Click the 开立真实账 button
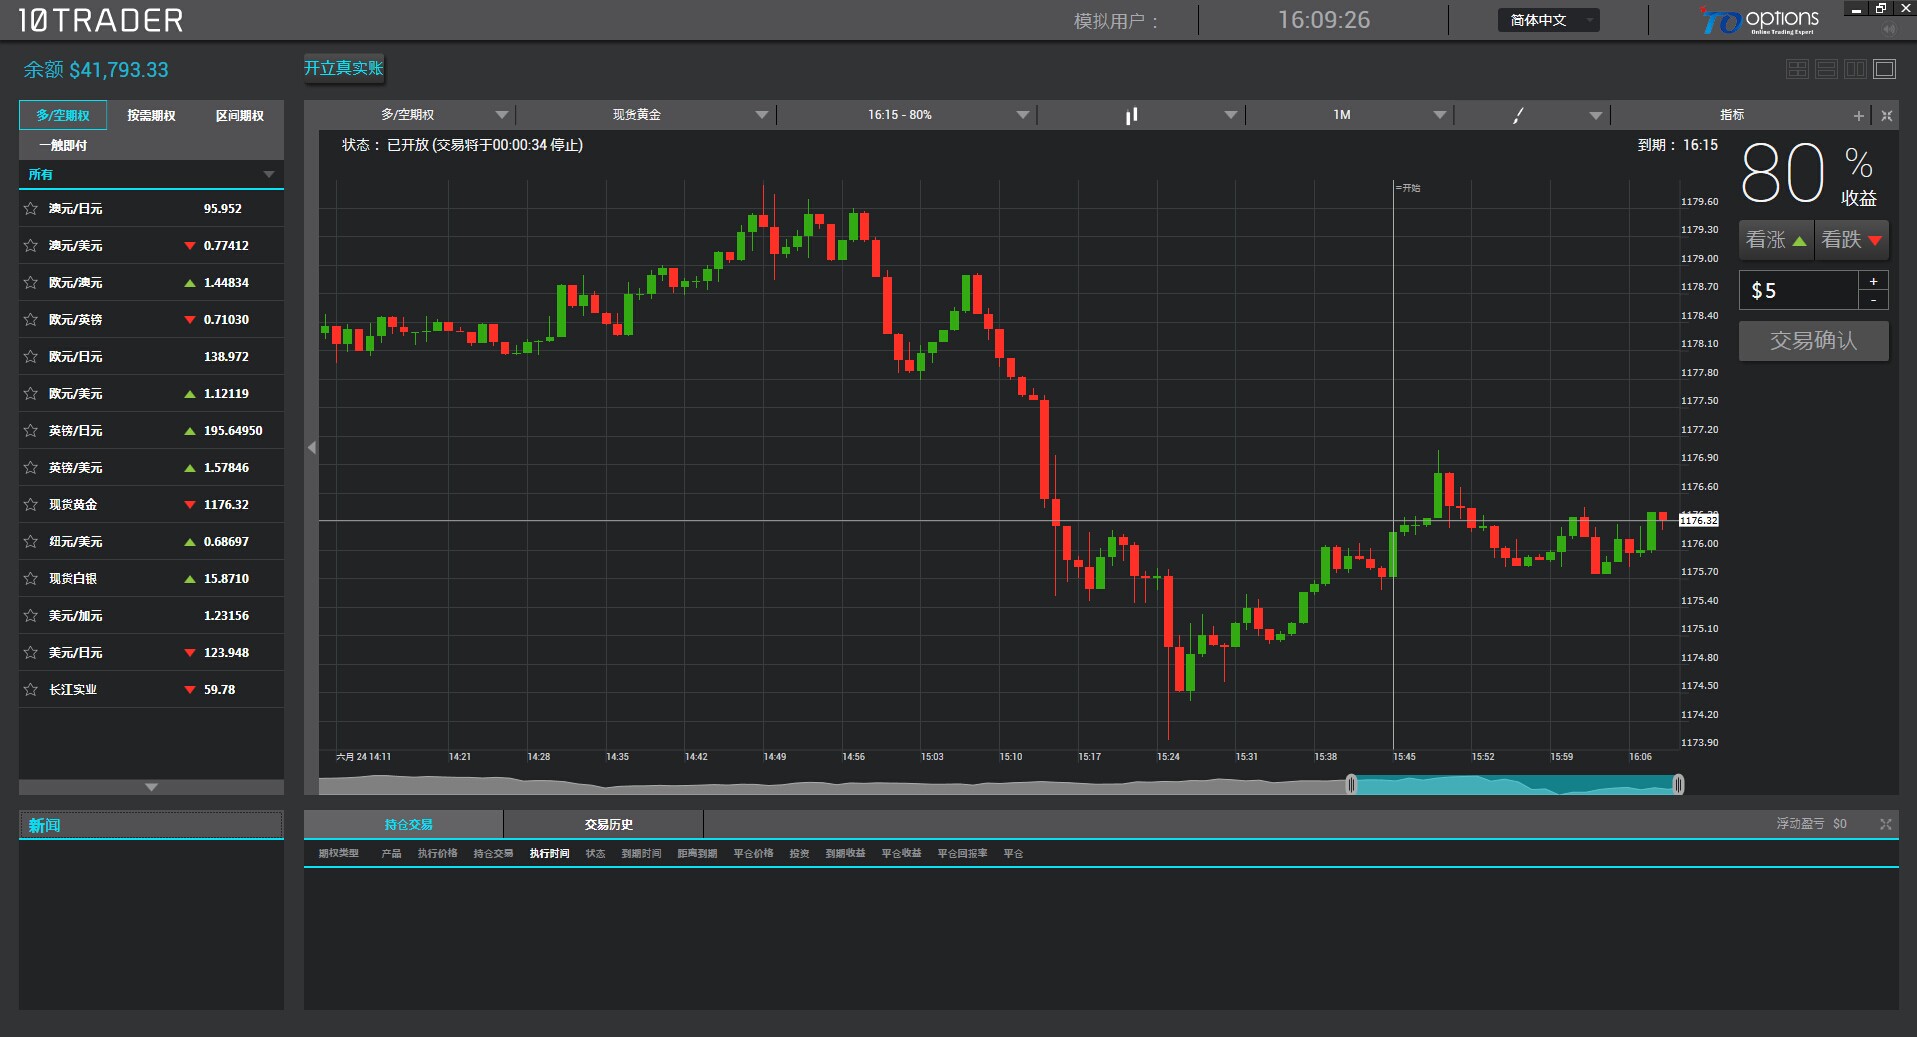 click(344, 68)
